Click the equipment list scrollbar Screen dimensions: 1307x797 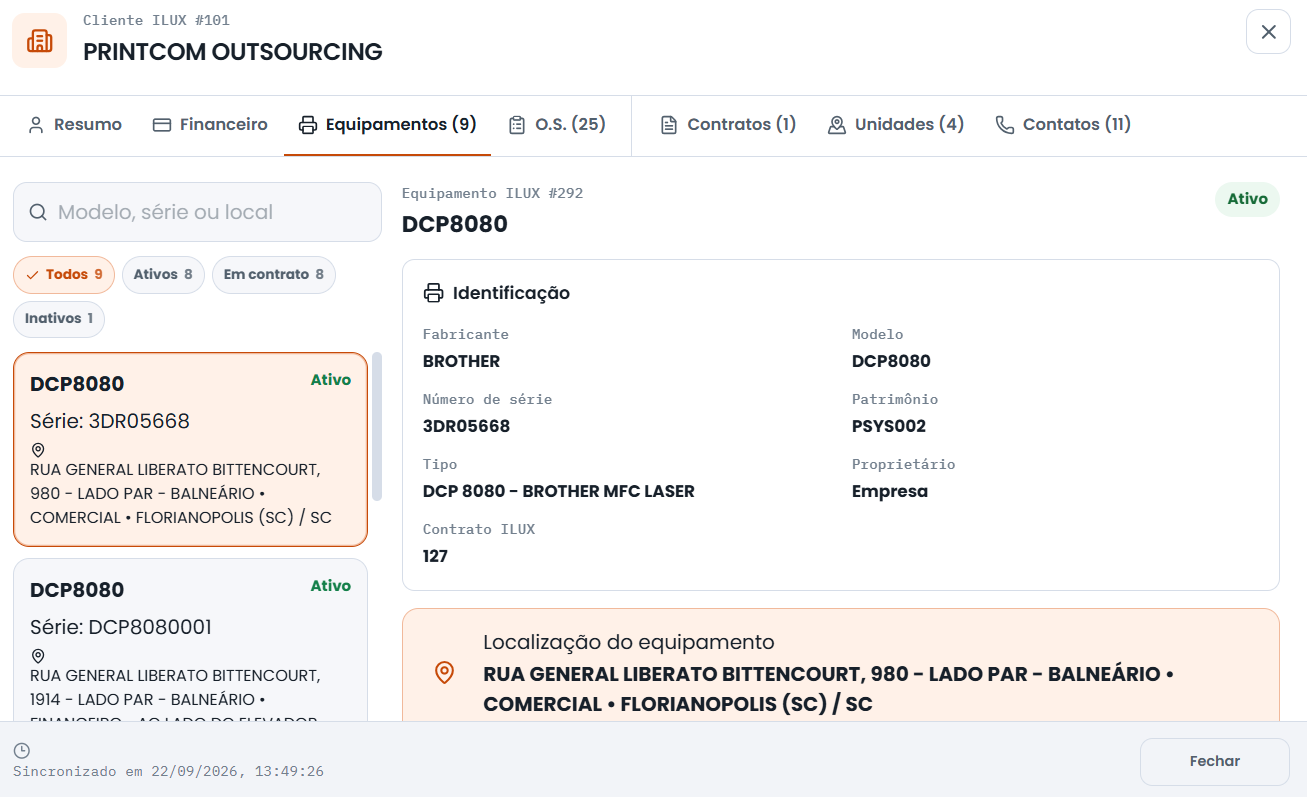(377, 426)
